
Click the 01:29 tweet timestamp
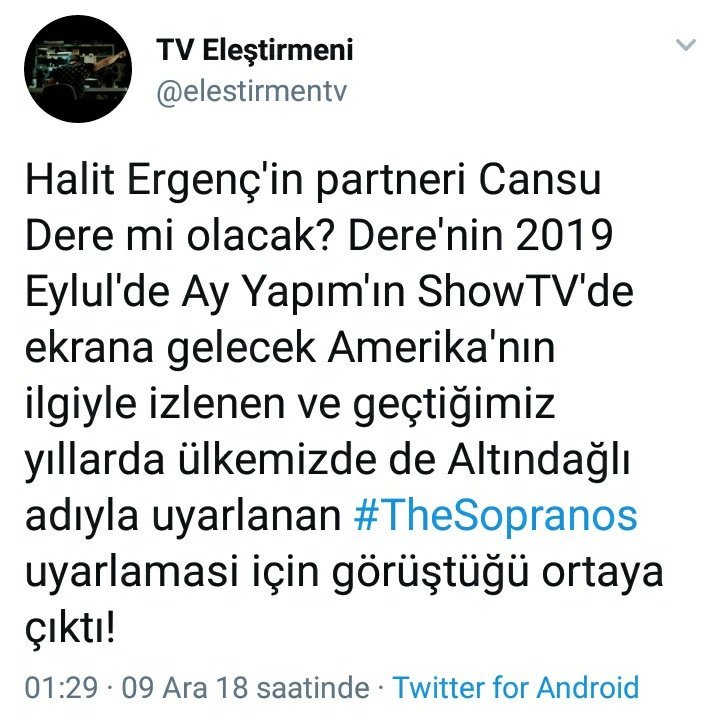tap(61, 687)
